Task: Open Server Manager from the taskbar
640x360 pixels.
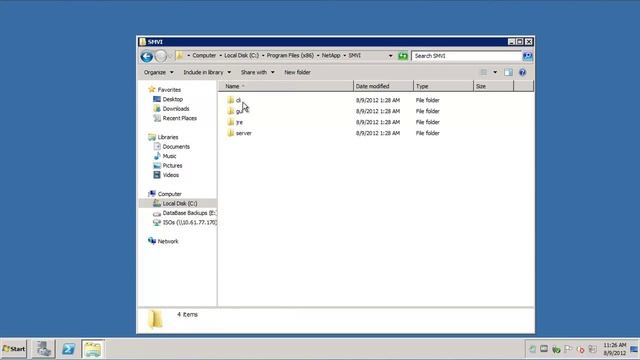Action: click(43, 349)
